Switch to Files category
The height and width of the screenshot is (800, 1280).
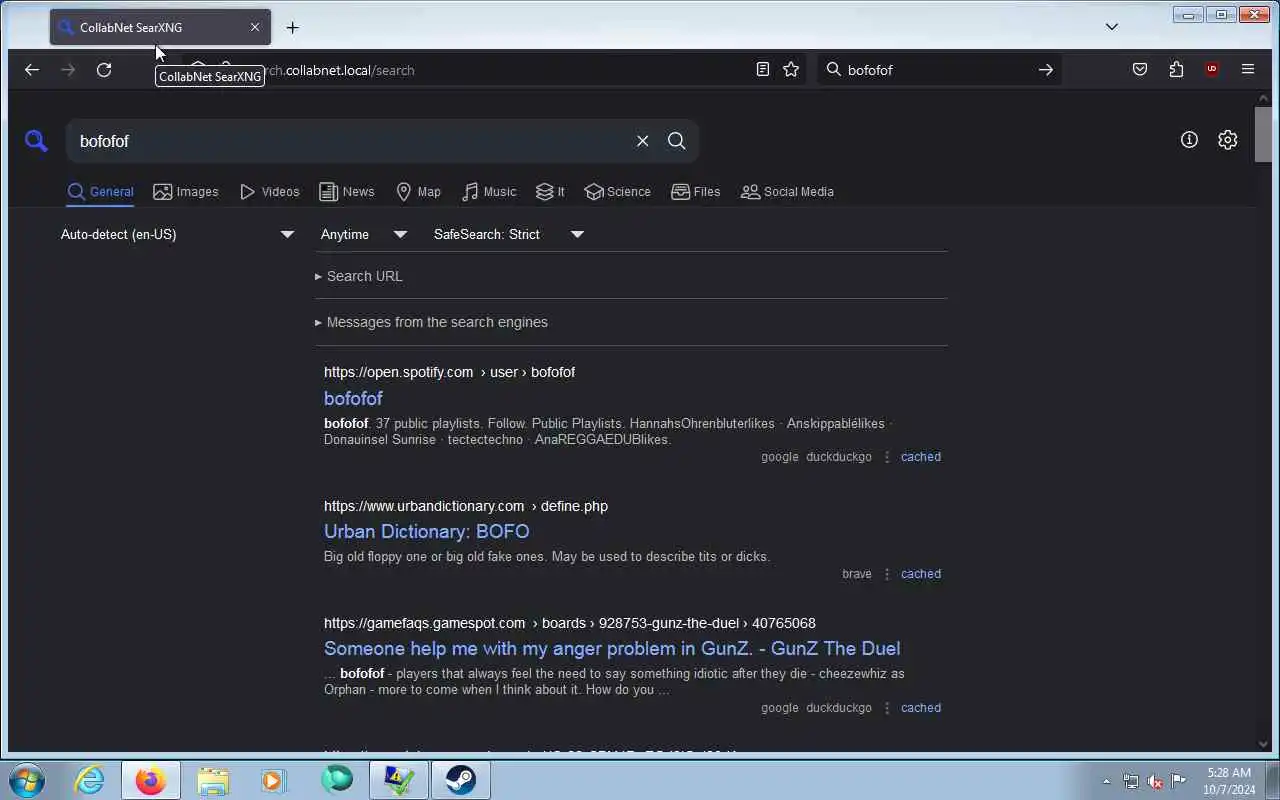(696, 192)
